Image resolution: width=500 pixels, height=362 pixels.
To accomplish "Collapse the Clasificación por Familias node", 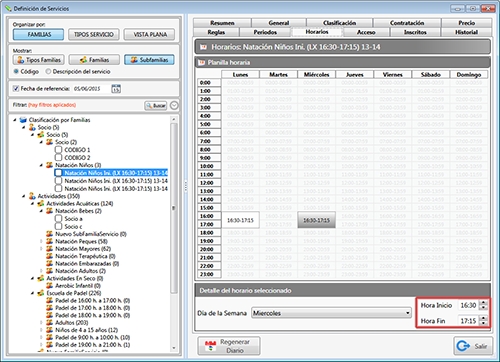I will 15,120.
